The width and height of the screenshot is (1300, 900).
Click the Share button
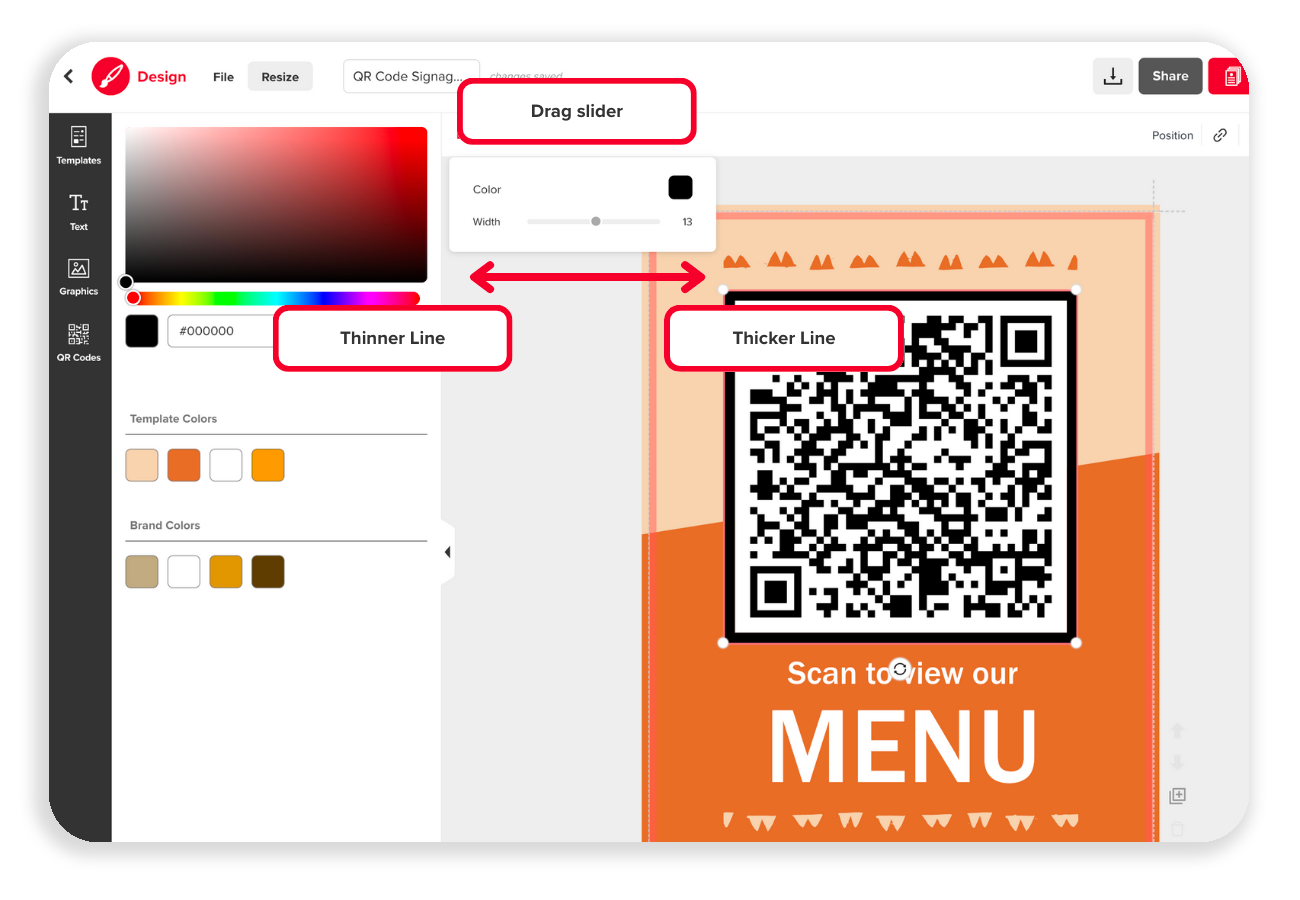point(1170,76)
